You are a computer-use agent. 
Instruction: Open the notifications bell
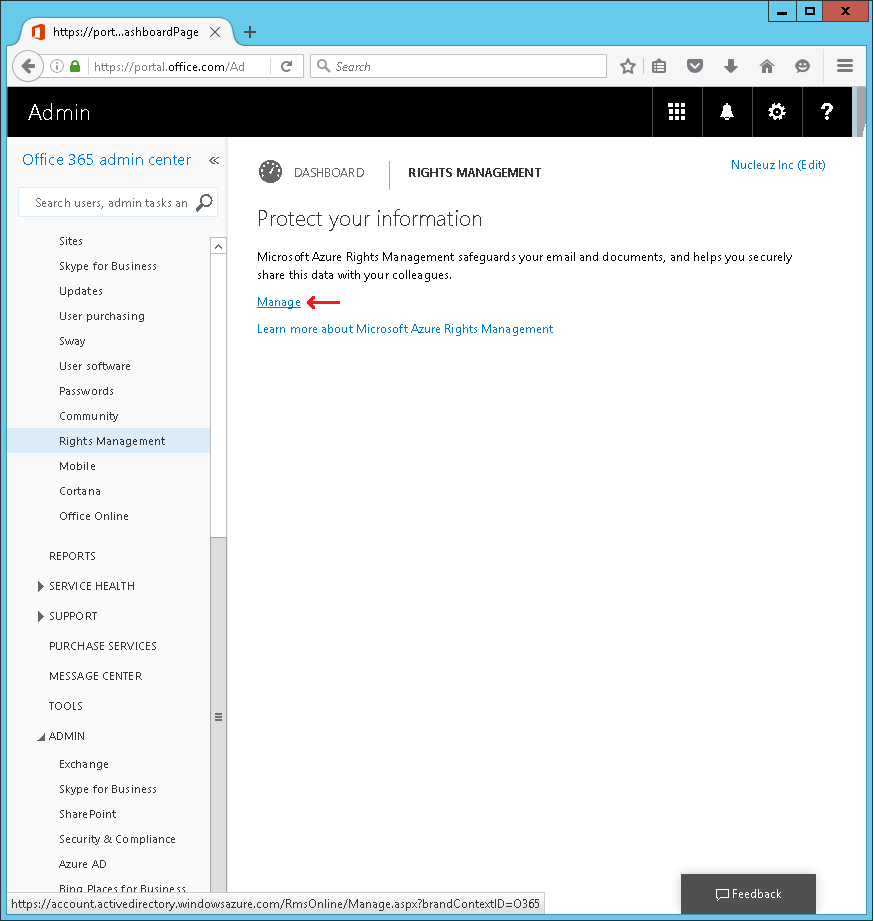[727, 112]
